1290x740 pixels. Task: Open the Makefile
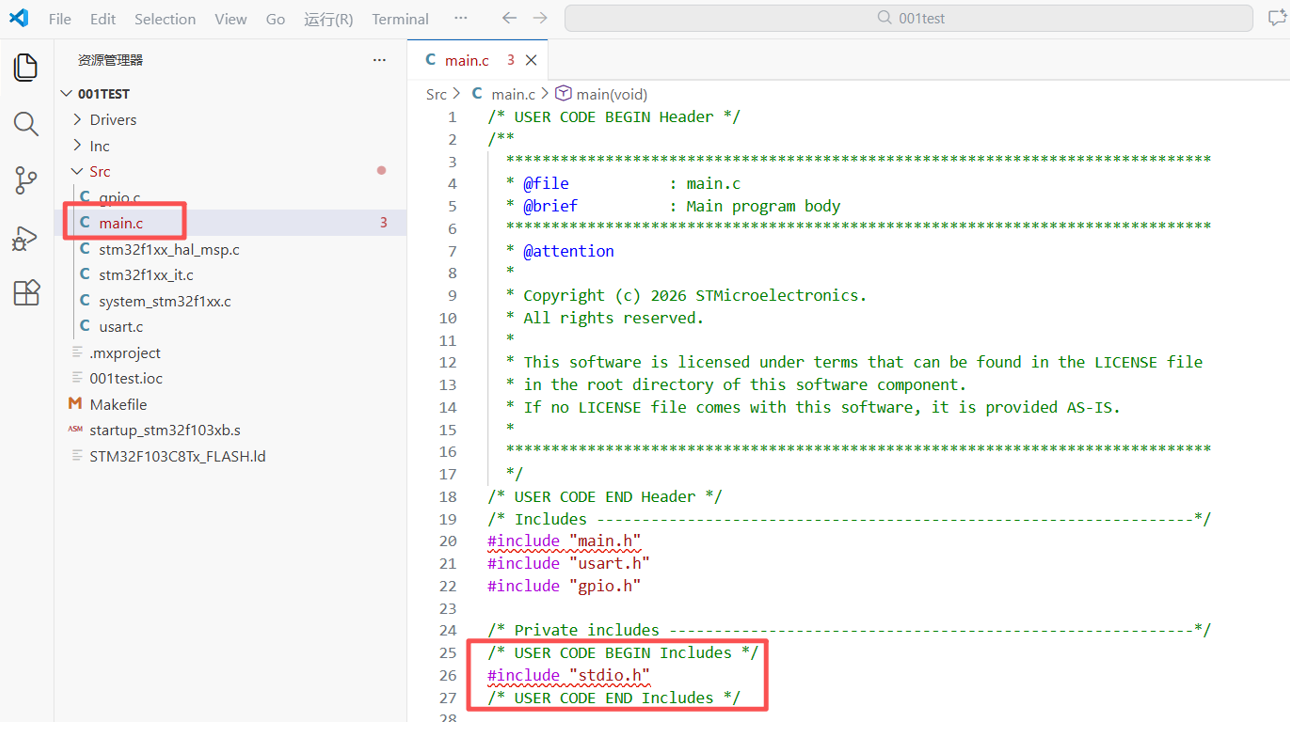tap(231, 404)
